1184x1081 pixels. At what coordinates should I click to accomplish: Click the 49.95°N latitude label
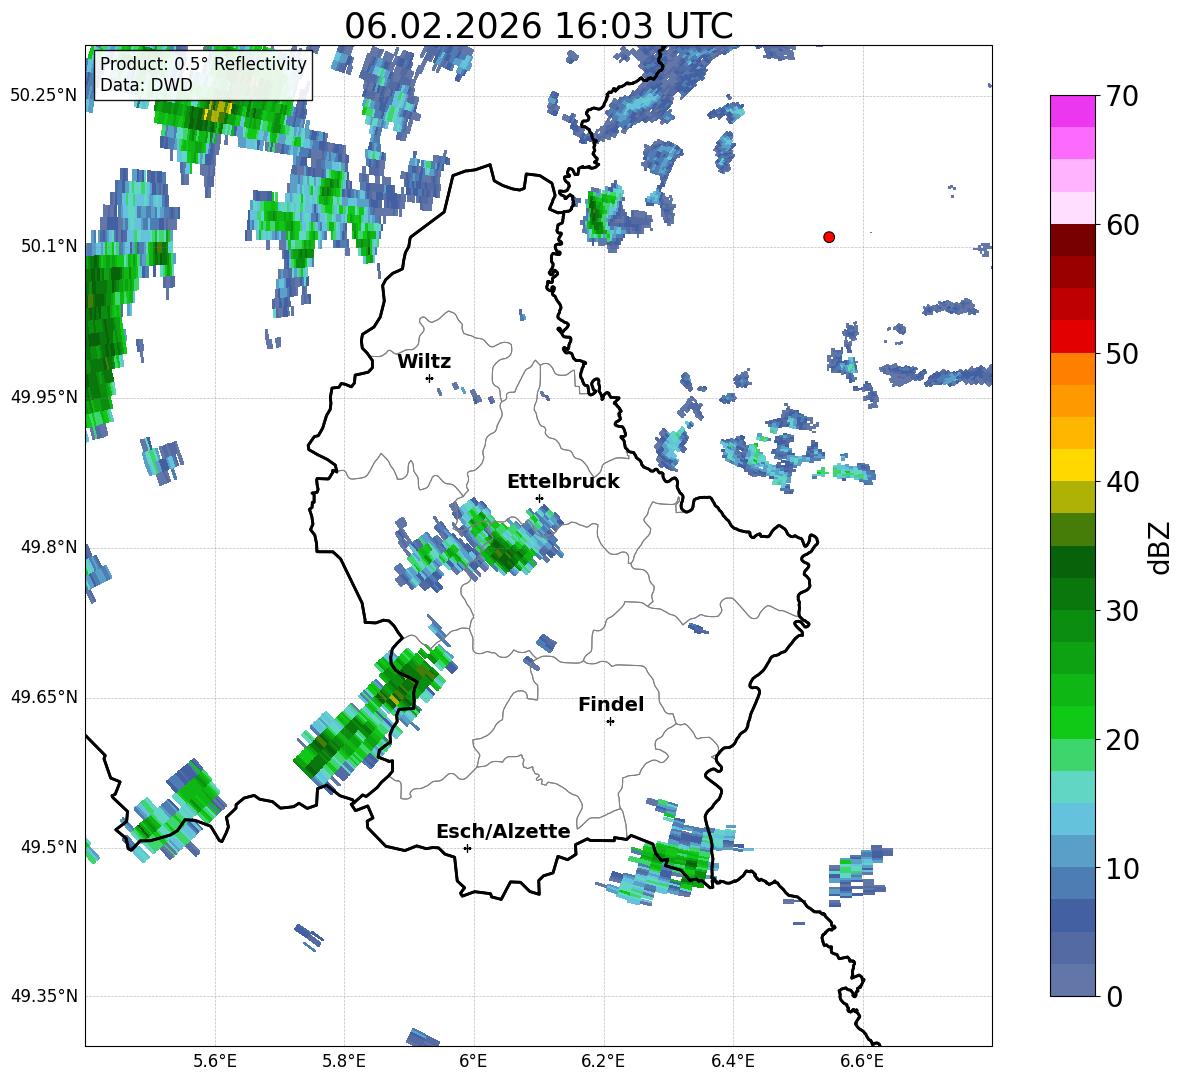click(x=44, y=396)
